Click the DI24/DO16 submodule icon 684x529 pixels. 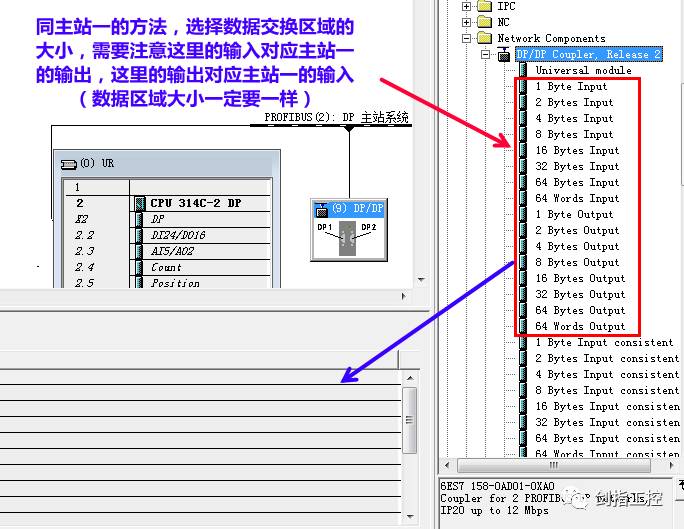140,235
